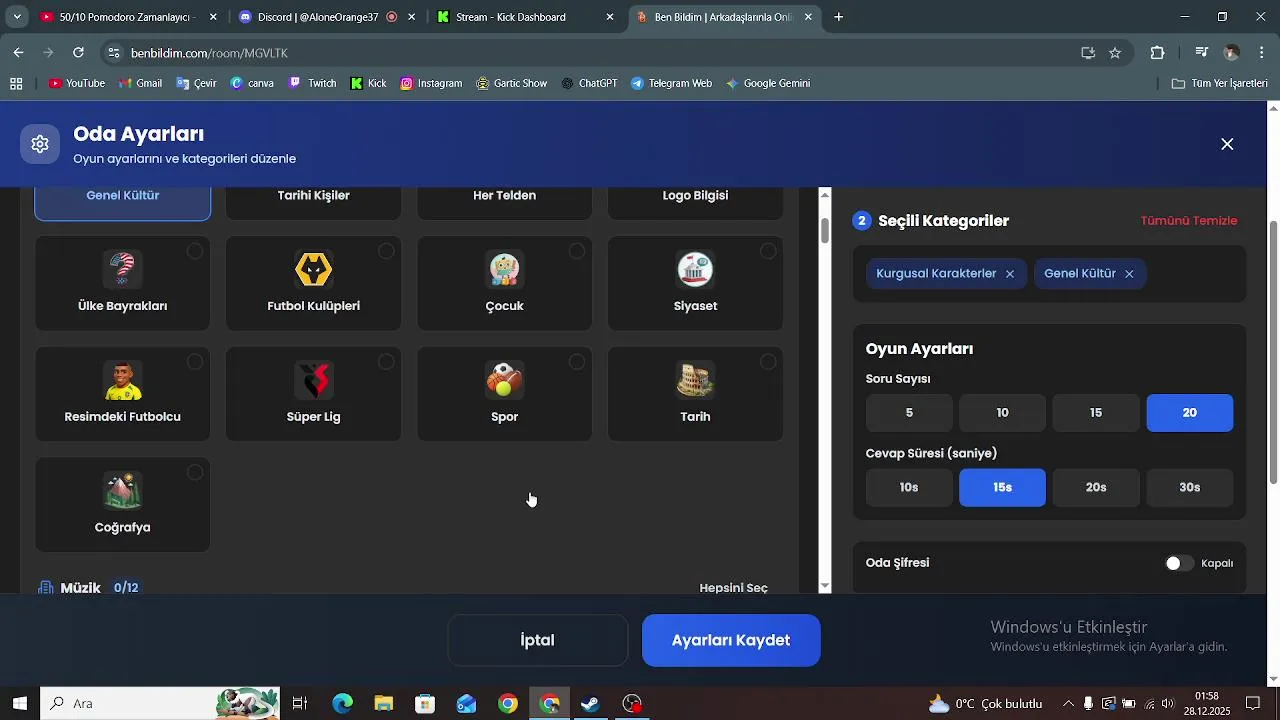Choose the Süper Lig logo icon
The height and width of the screenshot is (720, 1280).
click(313, 380)
